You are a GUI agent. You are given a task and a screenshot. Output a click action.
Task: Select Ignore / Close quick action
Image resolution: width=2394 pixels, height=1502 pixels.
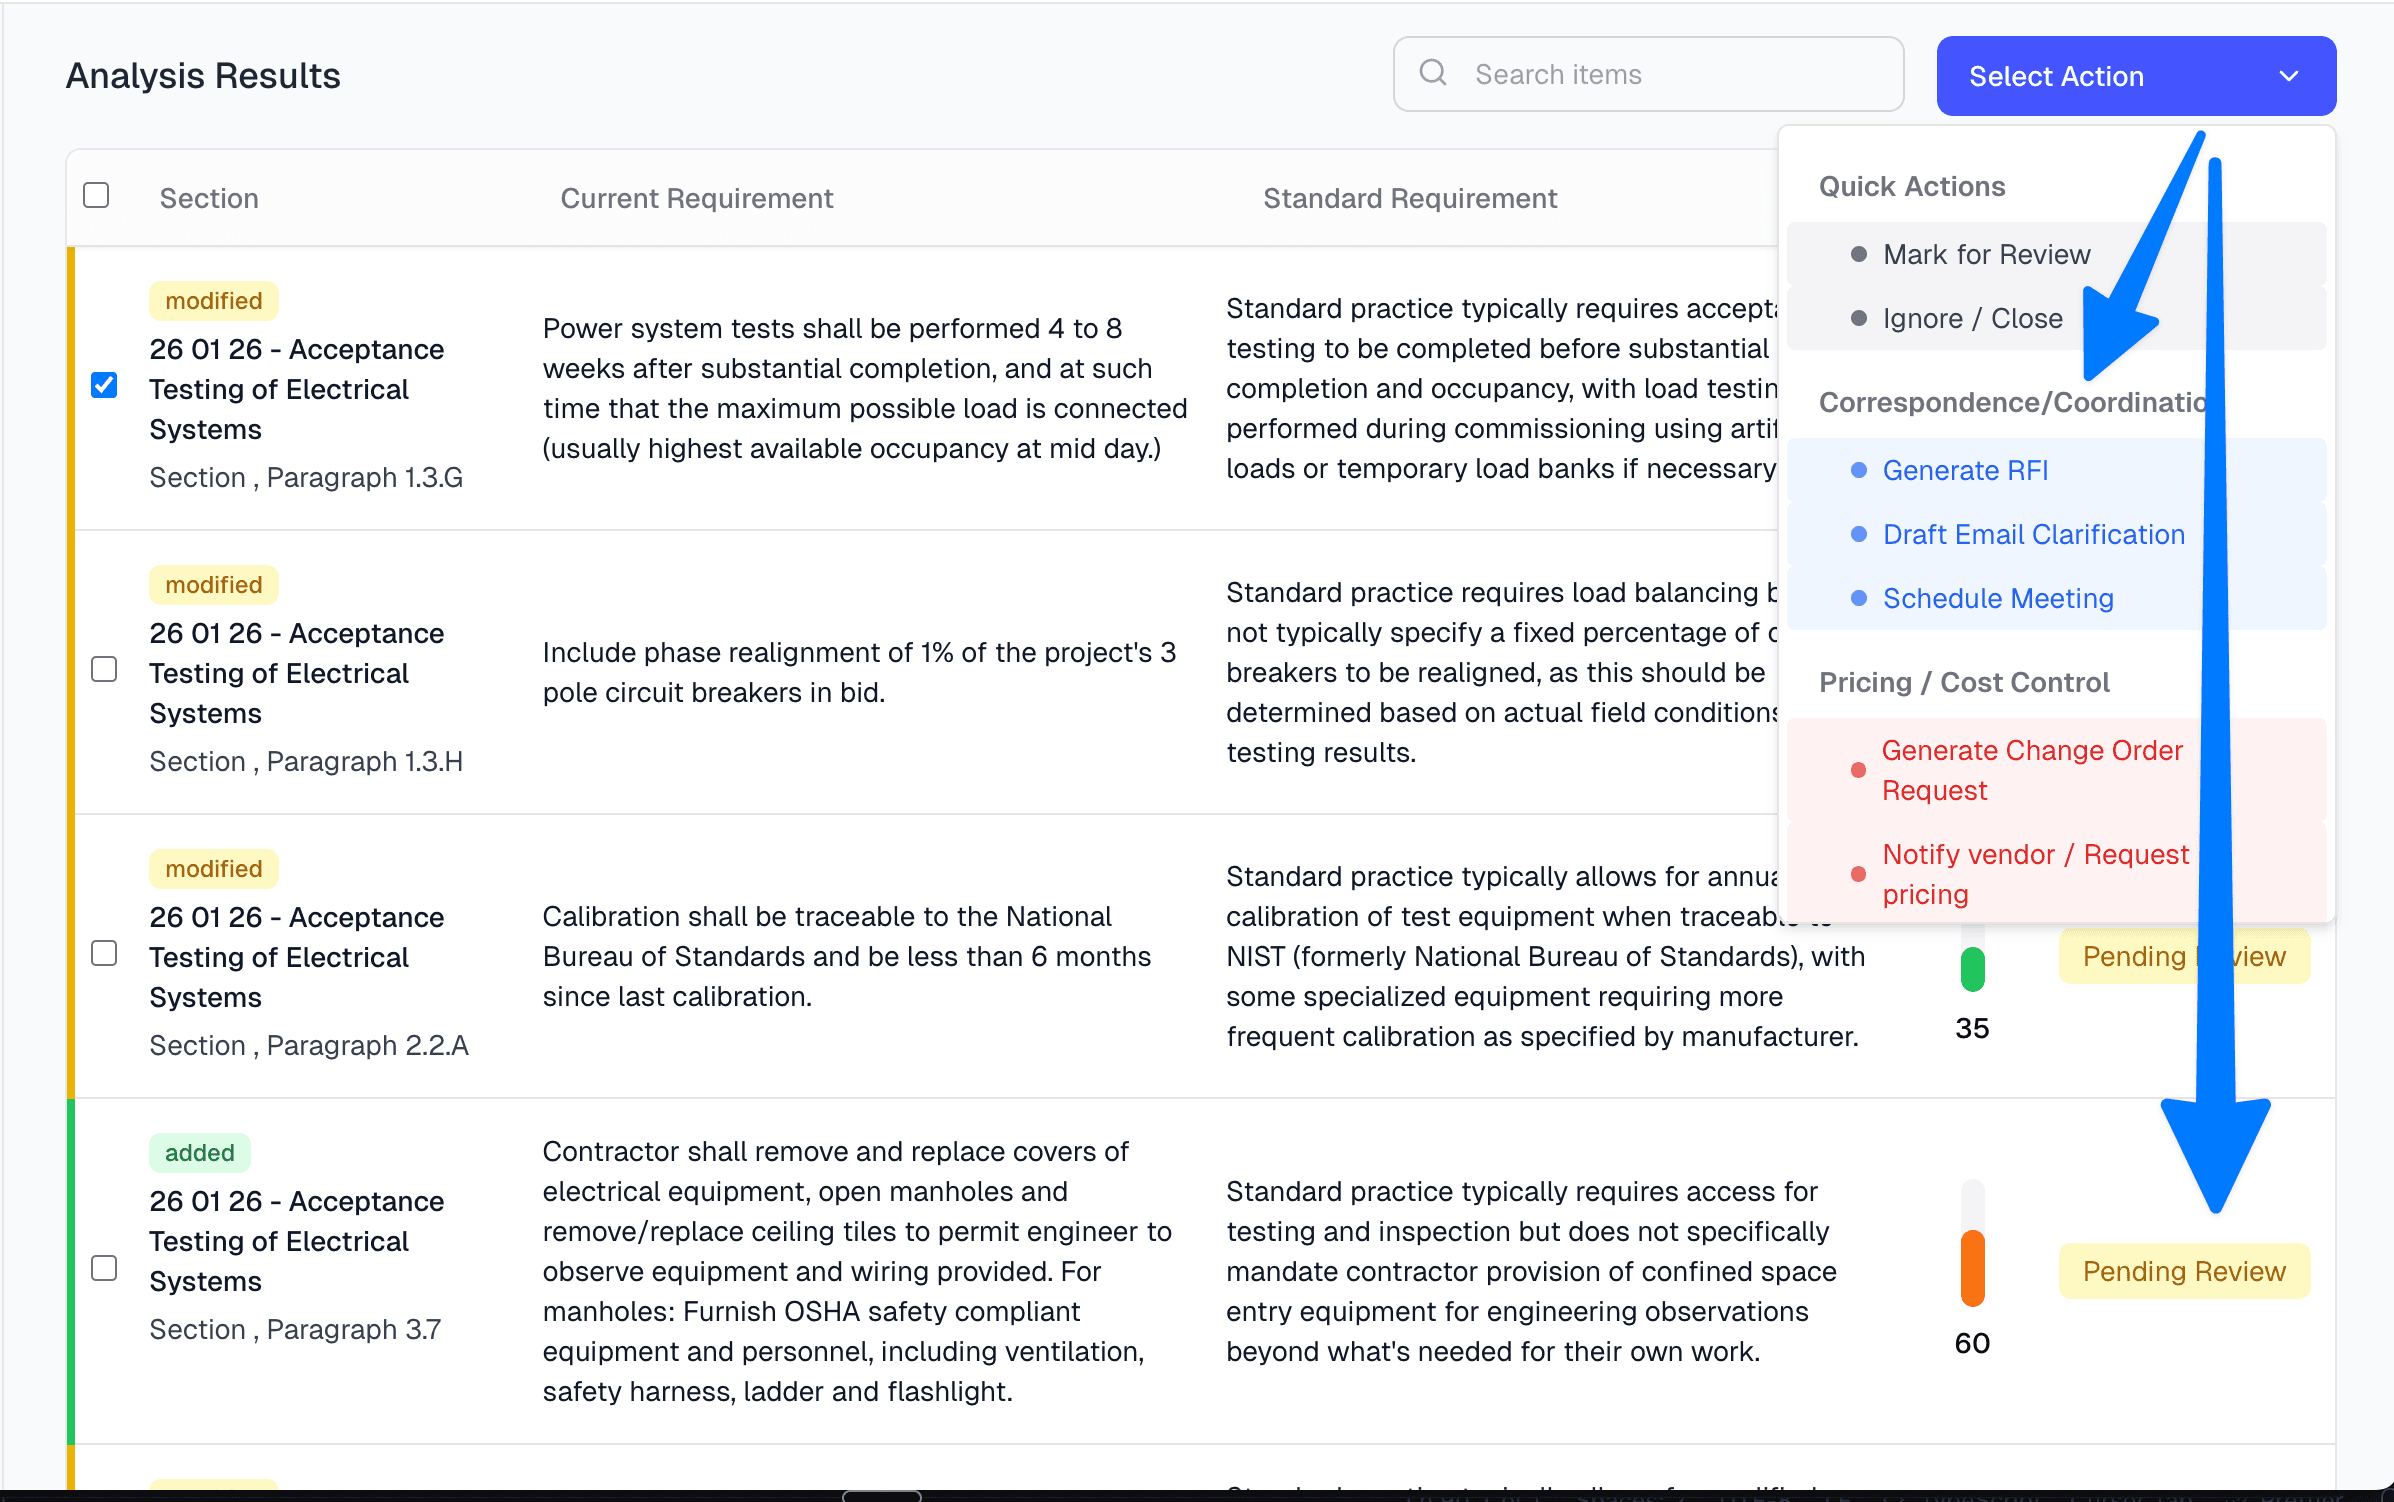tap(1972, 319)
